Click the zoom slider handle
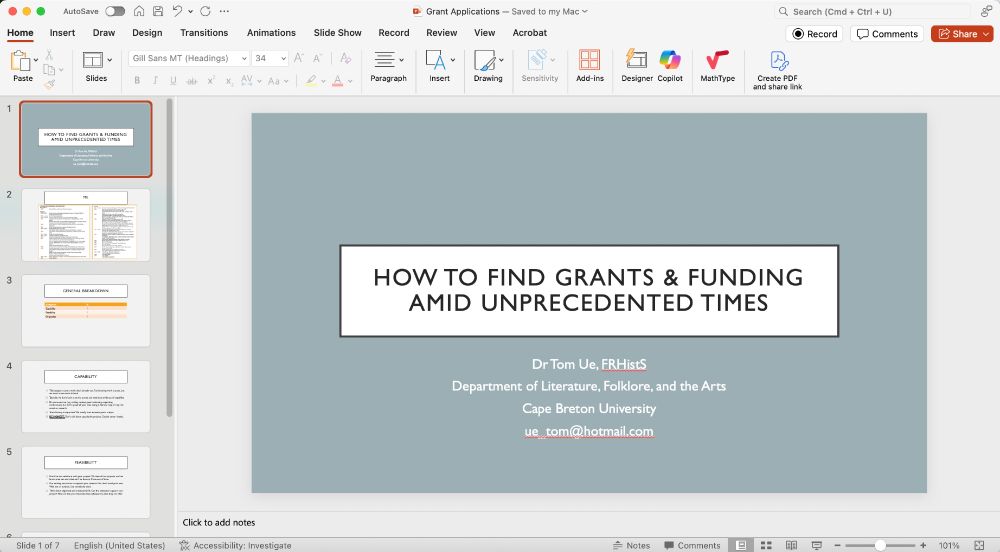The image size is (1000, 552). (x=880, y=545)
